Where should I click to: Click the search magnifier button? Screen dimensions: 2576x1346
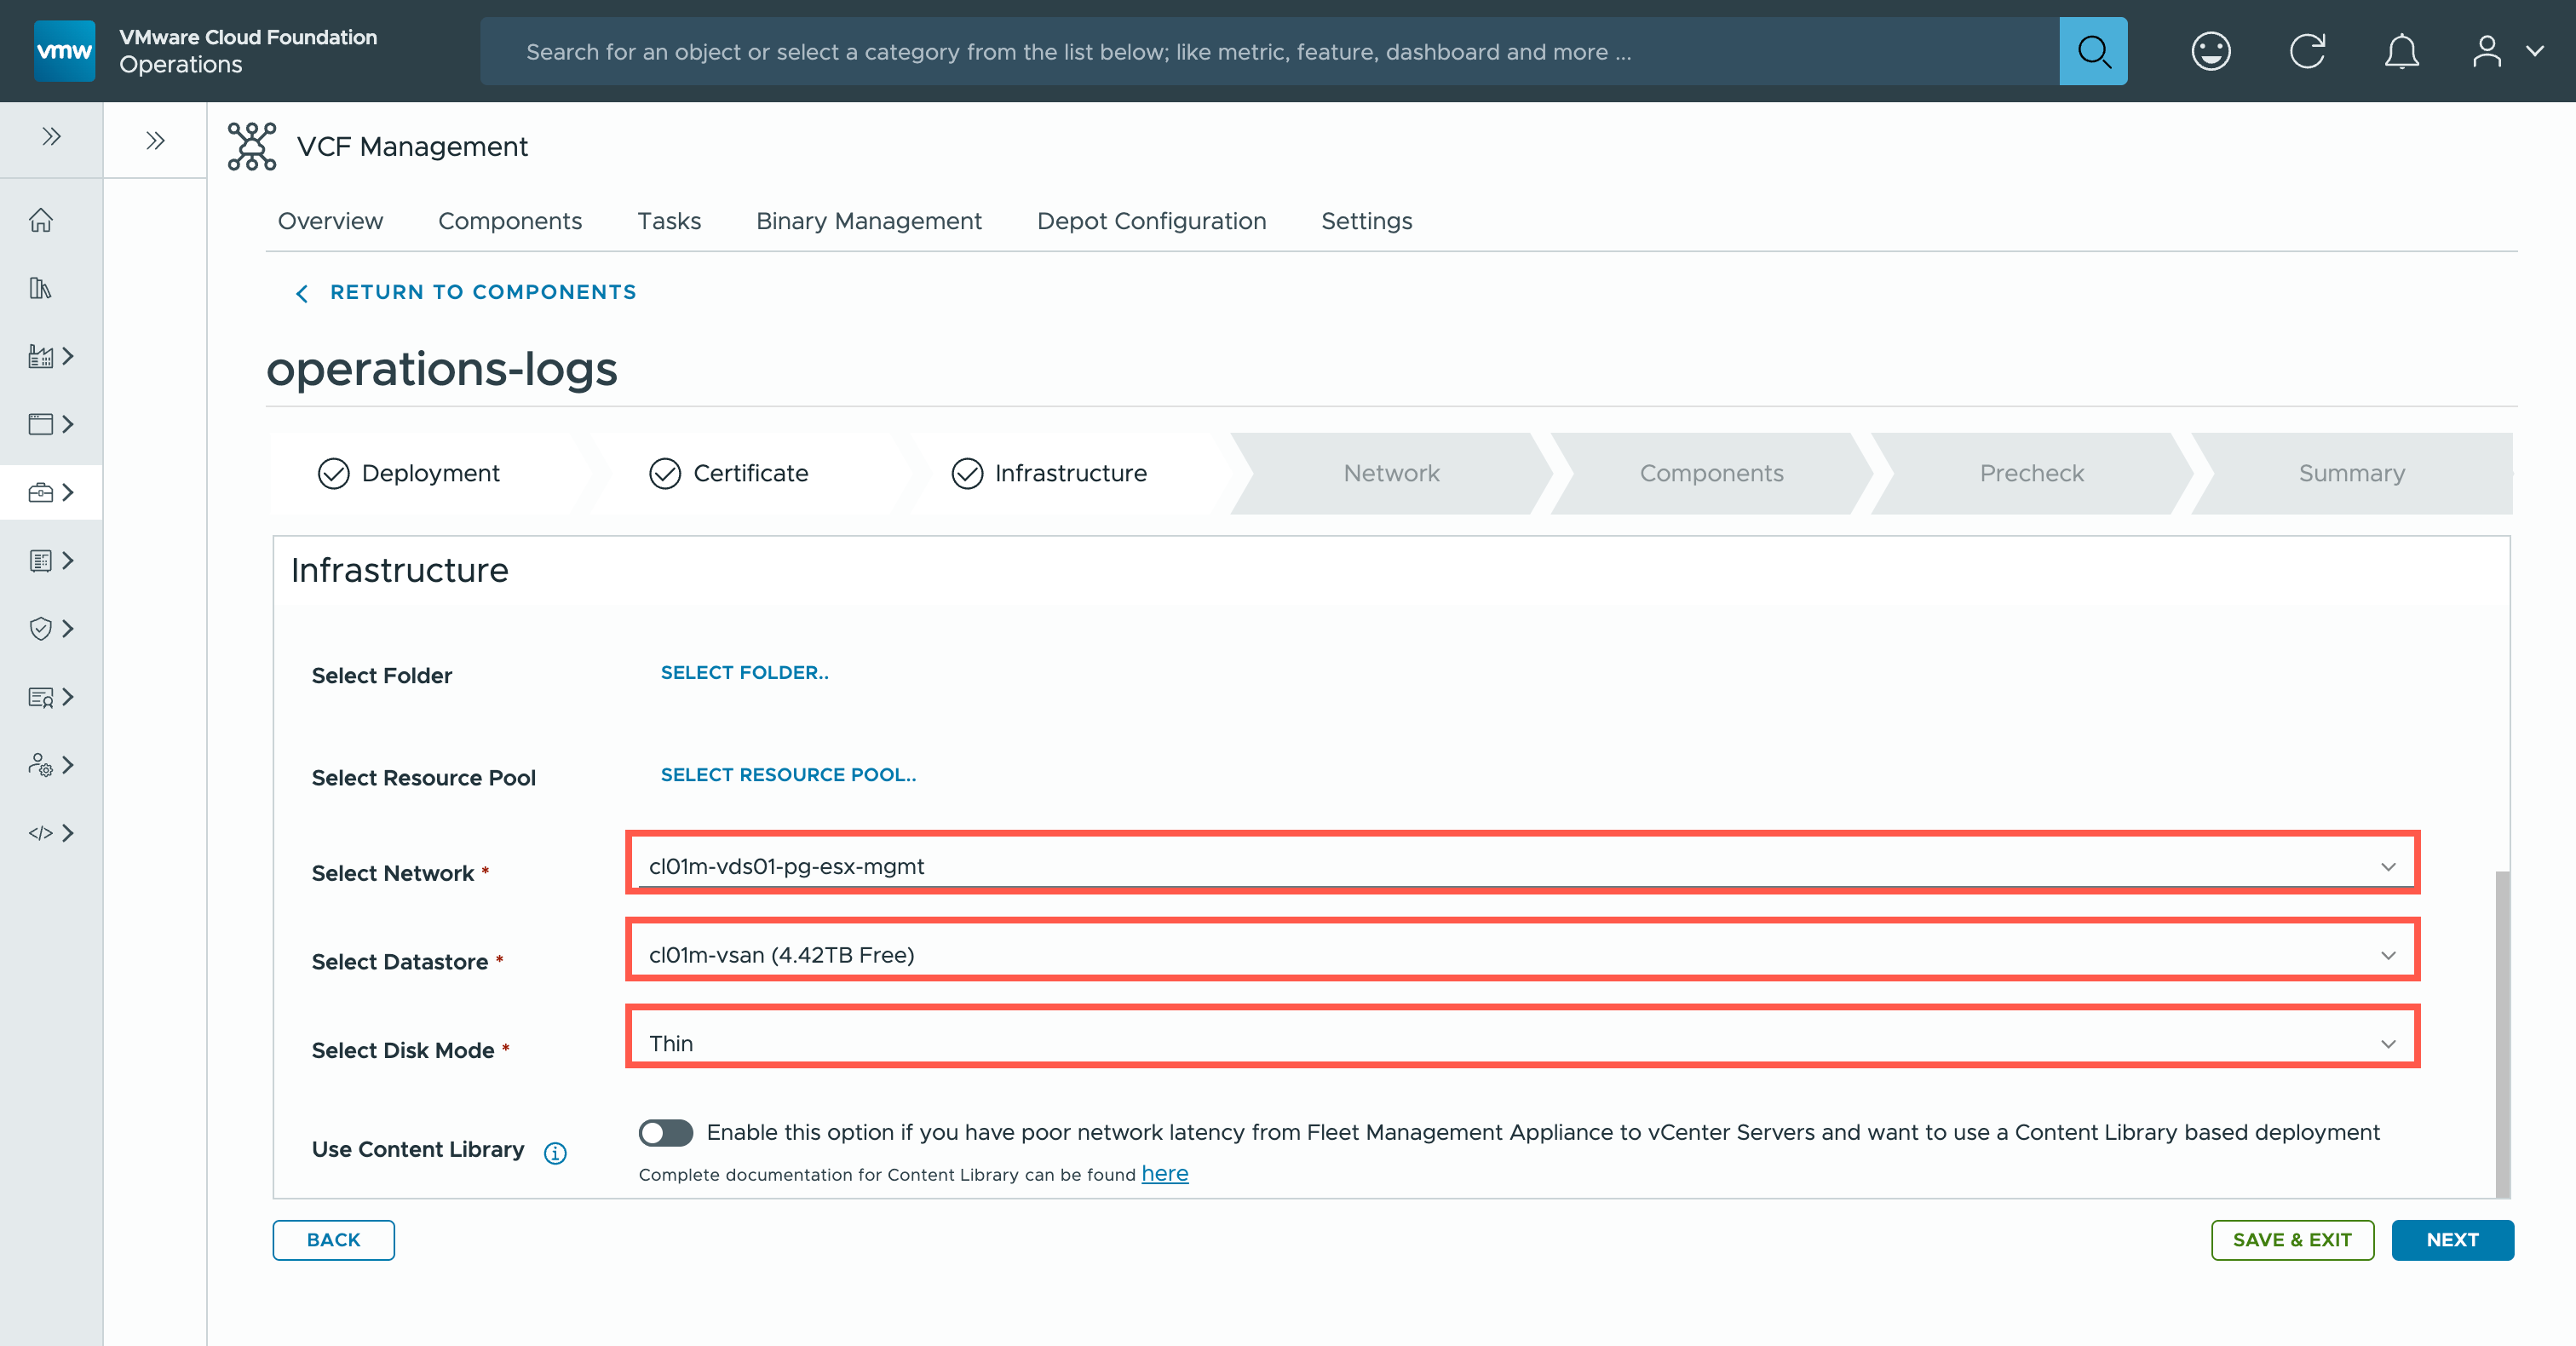tap(2092, 51)
